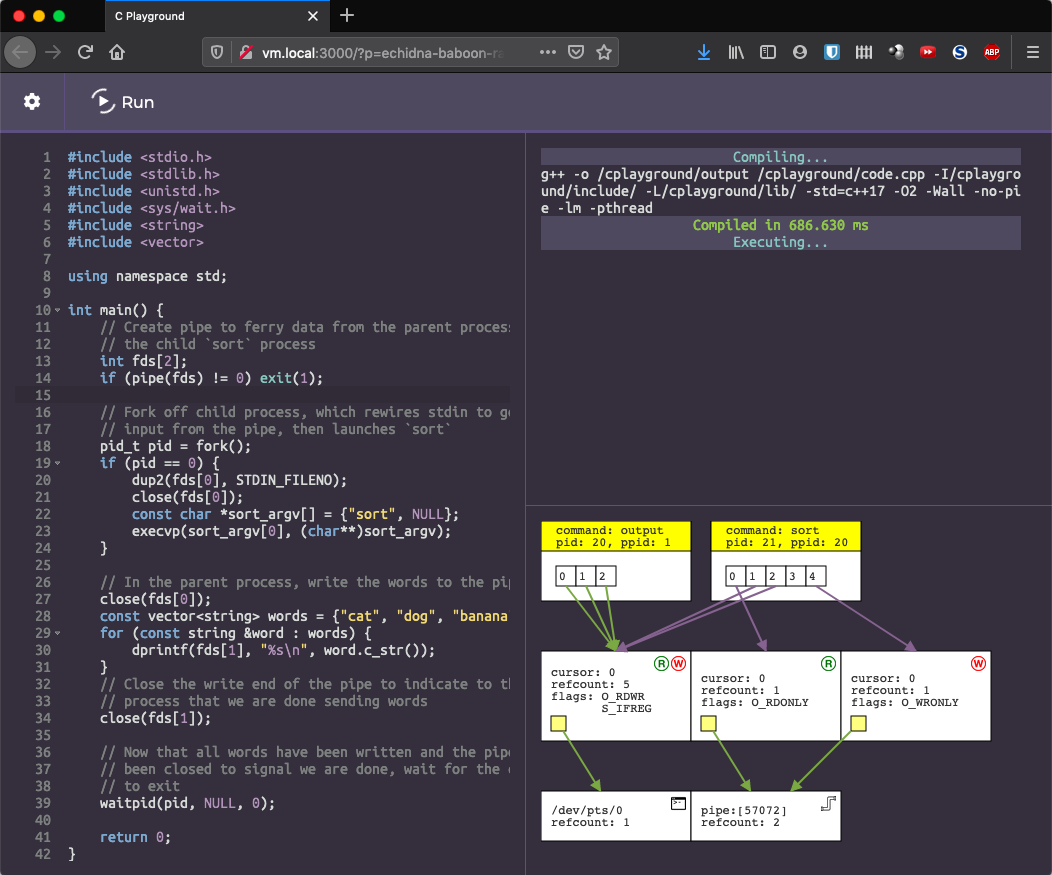Screen dimensions: 1052x875
Task: Open the Bitwarden extension icon
Action: [x=831, y=52]
